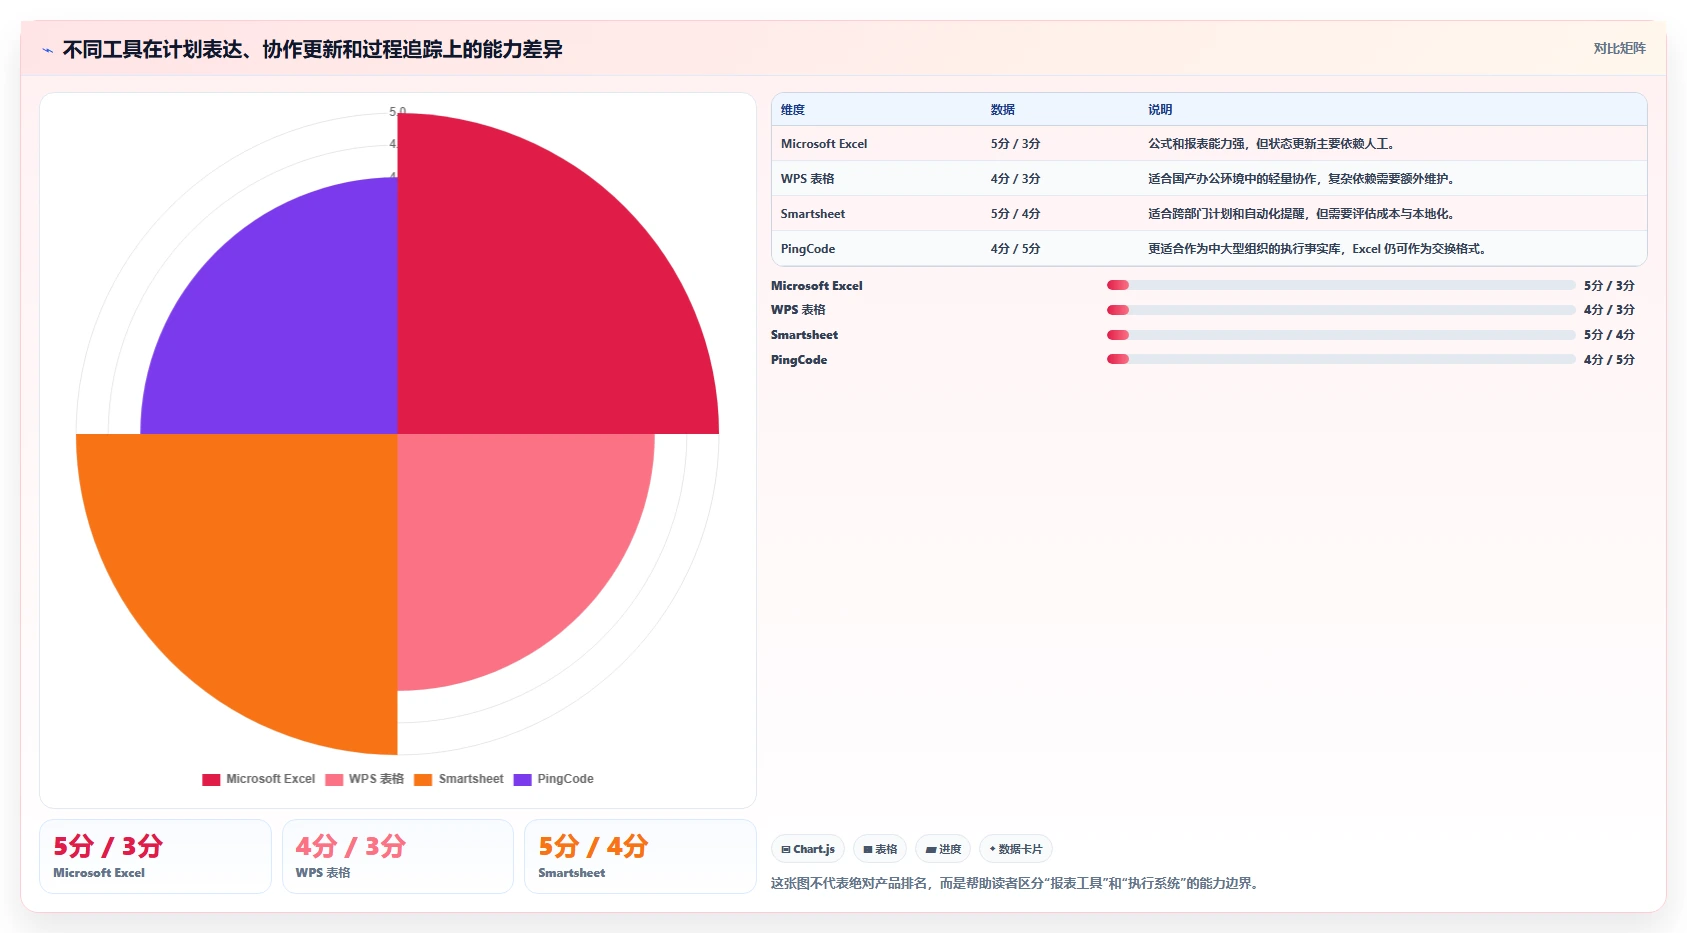This screenshot has width=1687, height=933.
Task: Toggle the Smartsheet legend entry
Action: click(x=459, y=779)
